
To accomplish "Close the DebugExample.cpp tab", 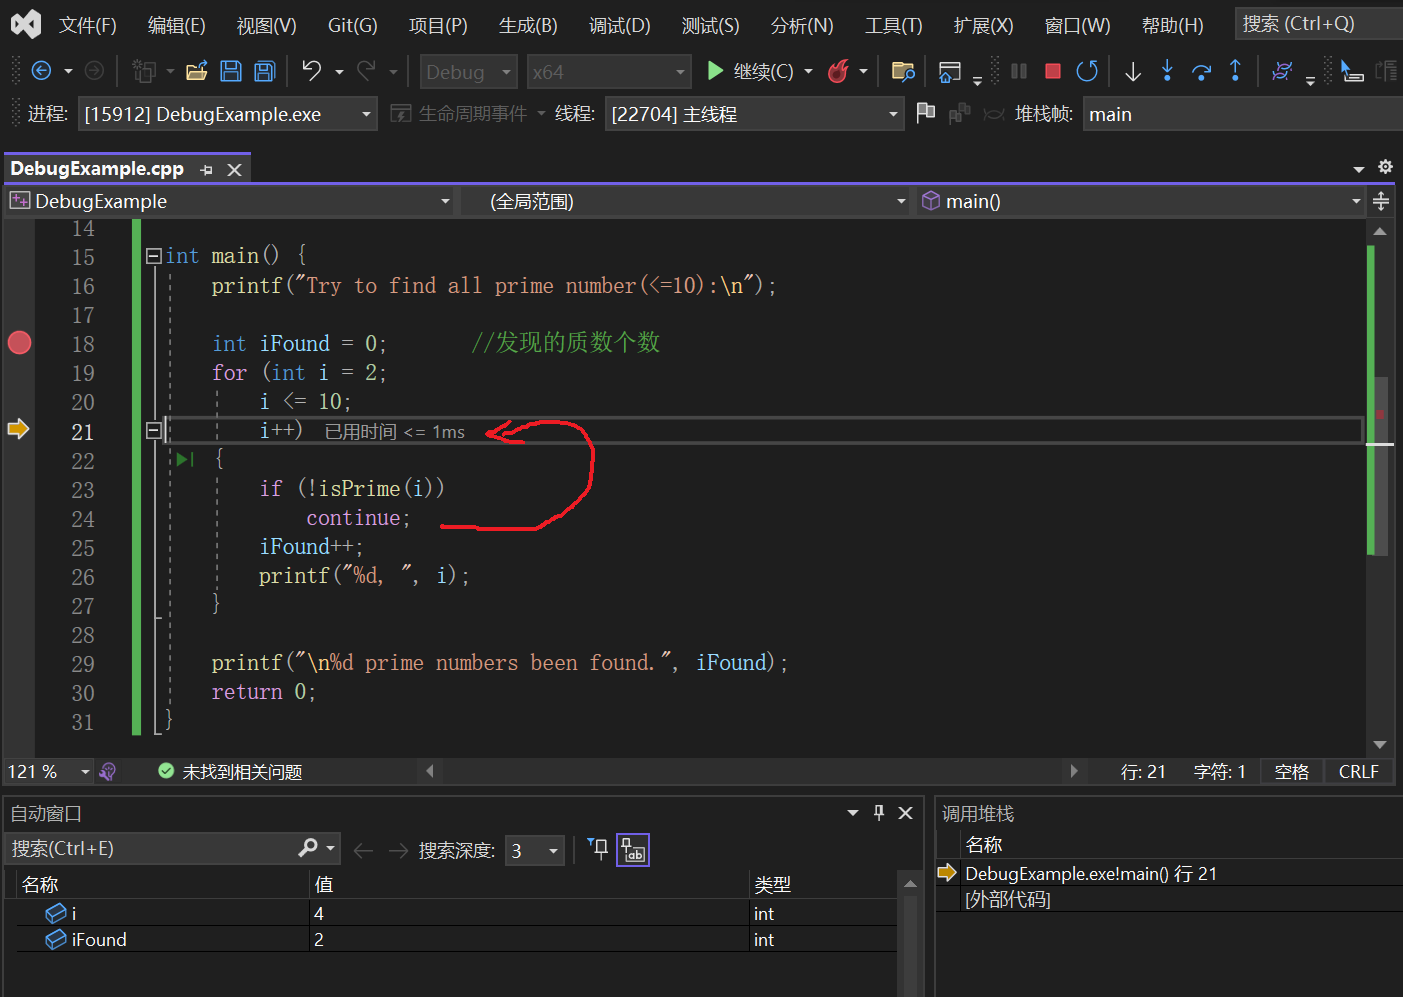I will (x=234, y=170).
